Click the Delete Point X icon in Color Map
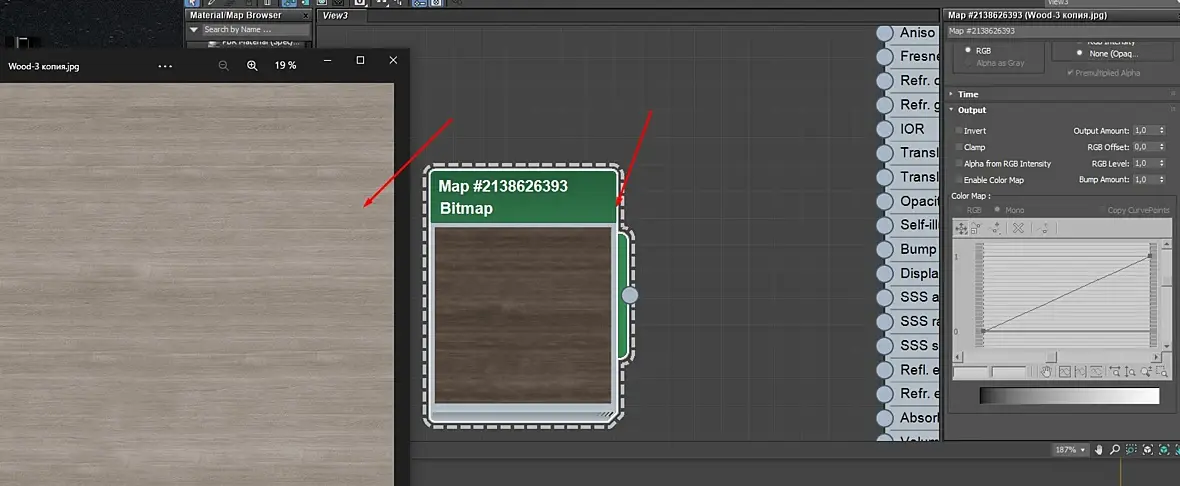 [1018, 228]
